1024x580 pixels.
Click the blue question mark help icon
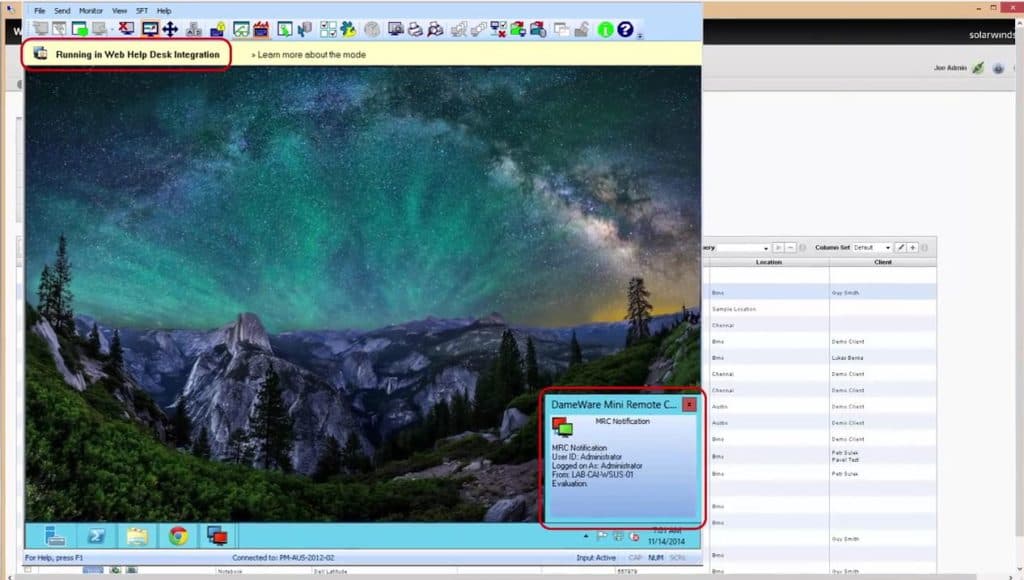625,29
